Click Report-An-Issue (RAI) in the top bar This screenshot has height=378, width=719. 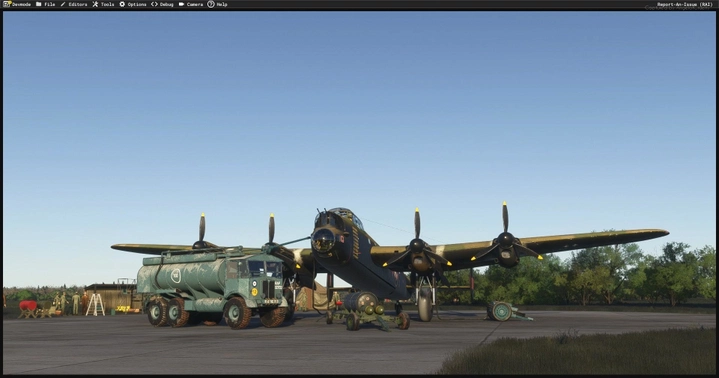(685, 5)
